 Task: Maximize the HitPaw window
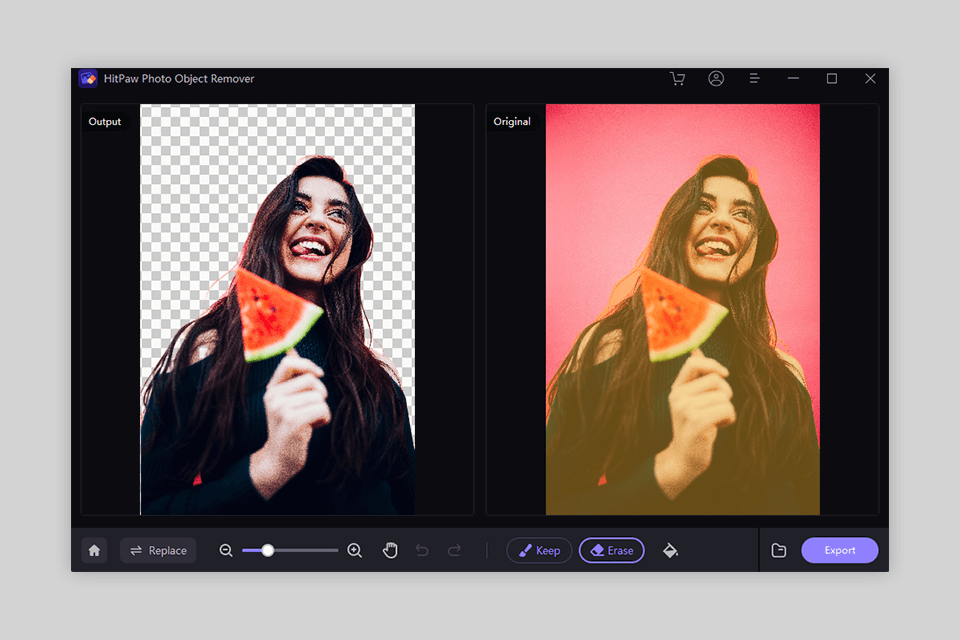click(x=831, y=78)
